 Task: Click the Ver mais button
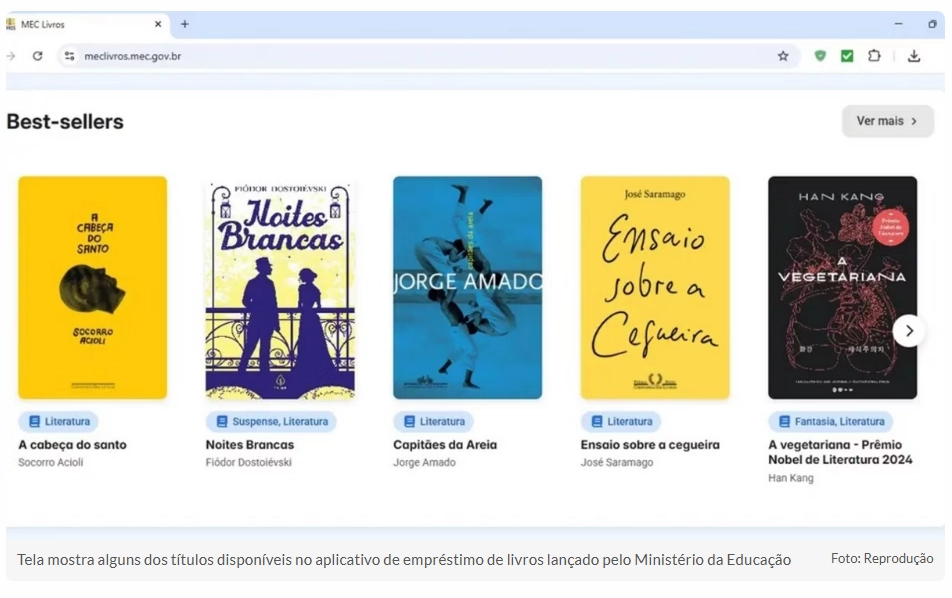(887, 121)
